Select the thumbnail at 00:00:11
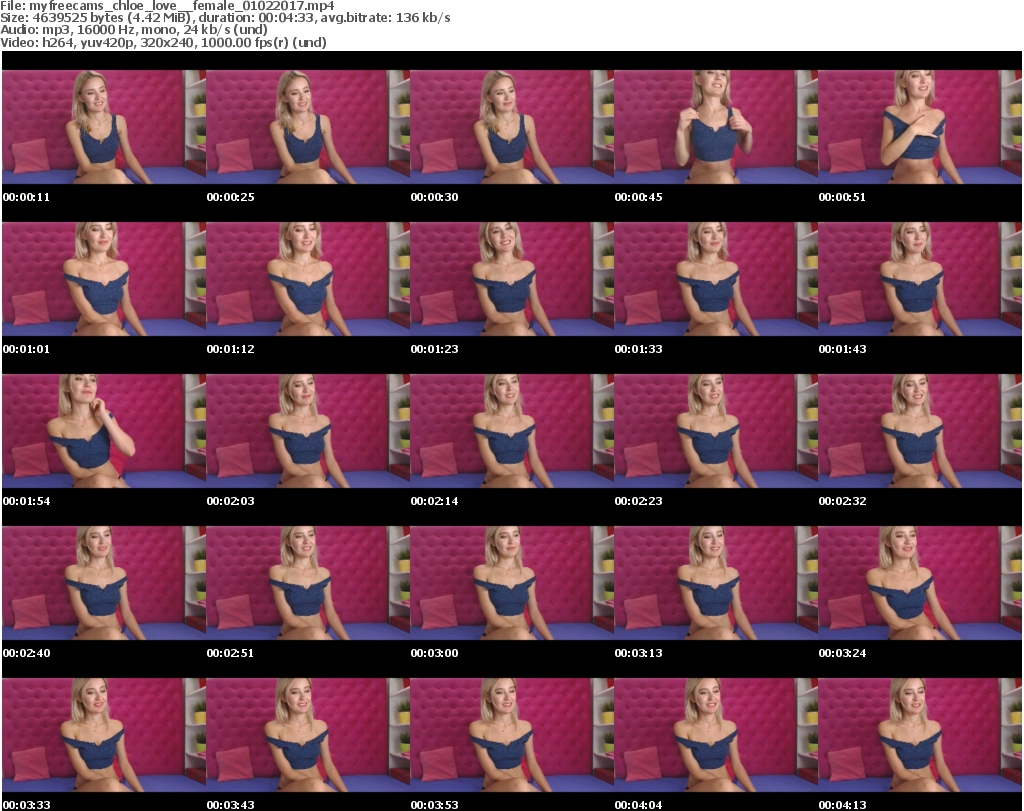This screenshot has width=1024, height=811. pos(104,127)
